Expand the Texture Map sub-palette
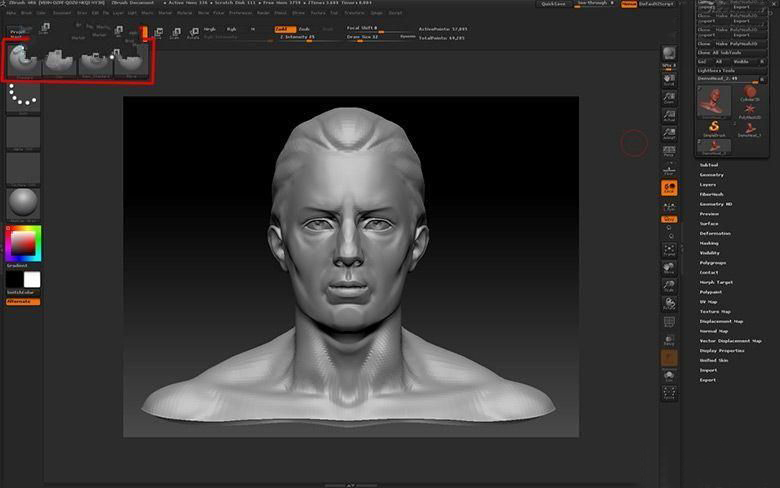The image size is (780, 488). pyautogui.click(x=715, y=311)
